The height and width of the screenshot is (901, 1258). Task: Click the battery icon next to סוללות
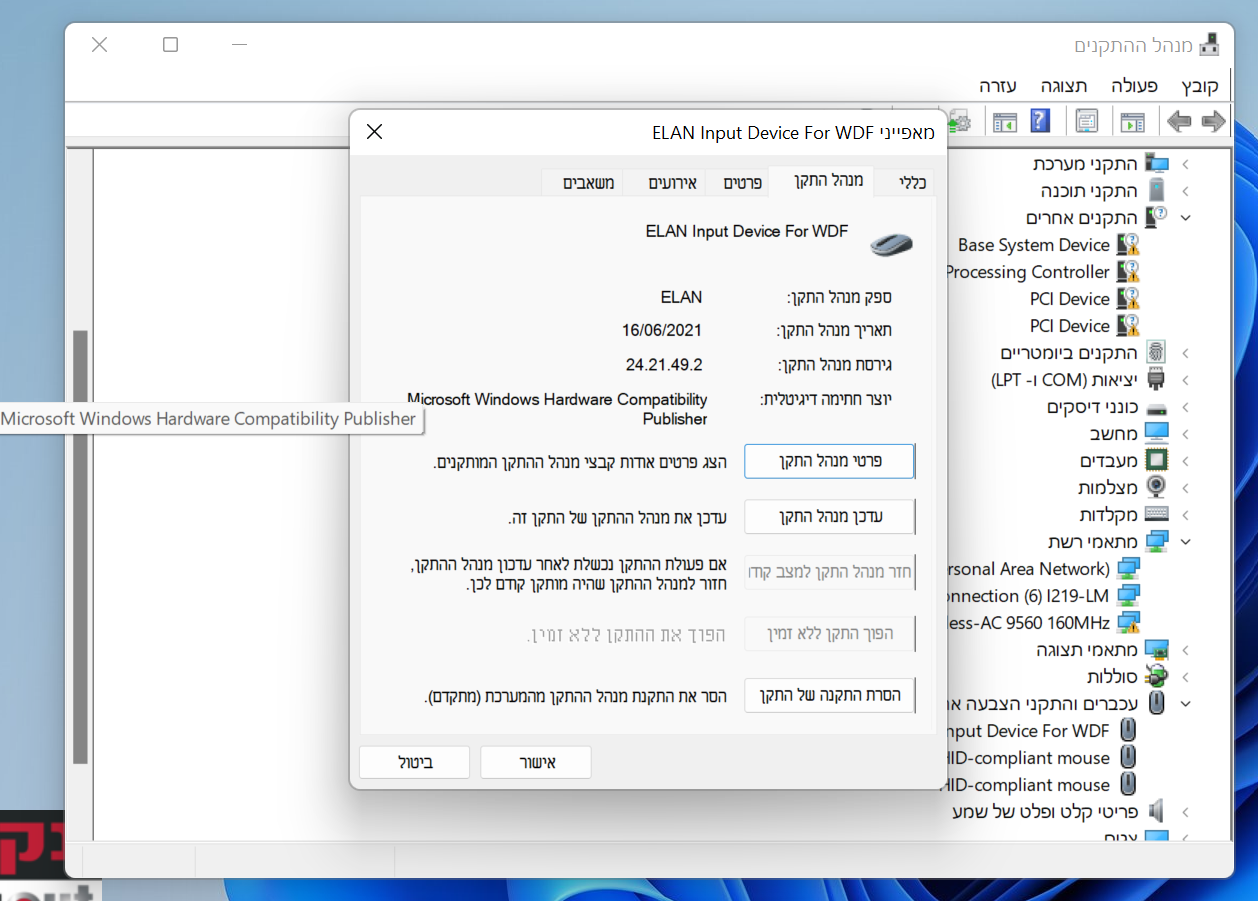click(1157, 675)
